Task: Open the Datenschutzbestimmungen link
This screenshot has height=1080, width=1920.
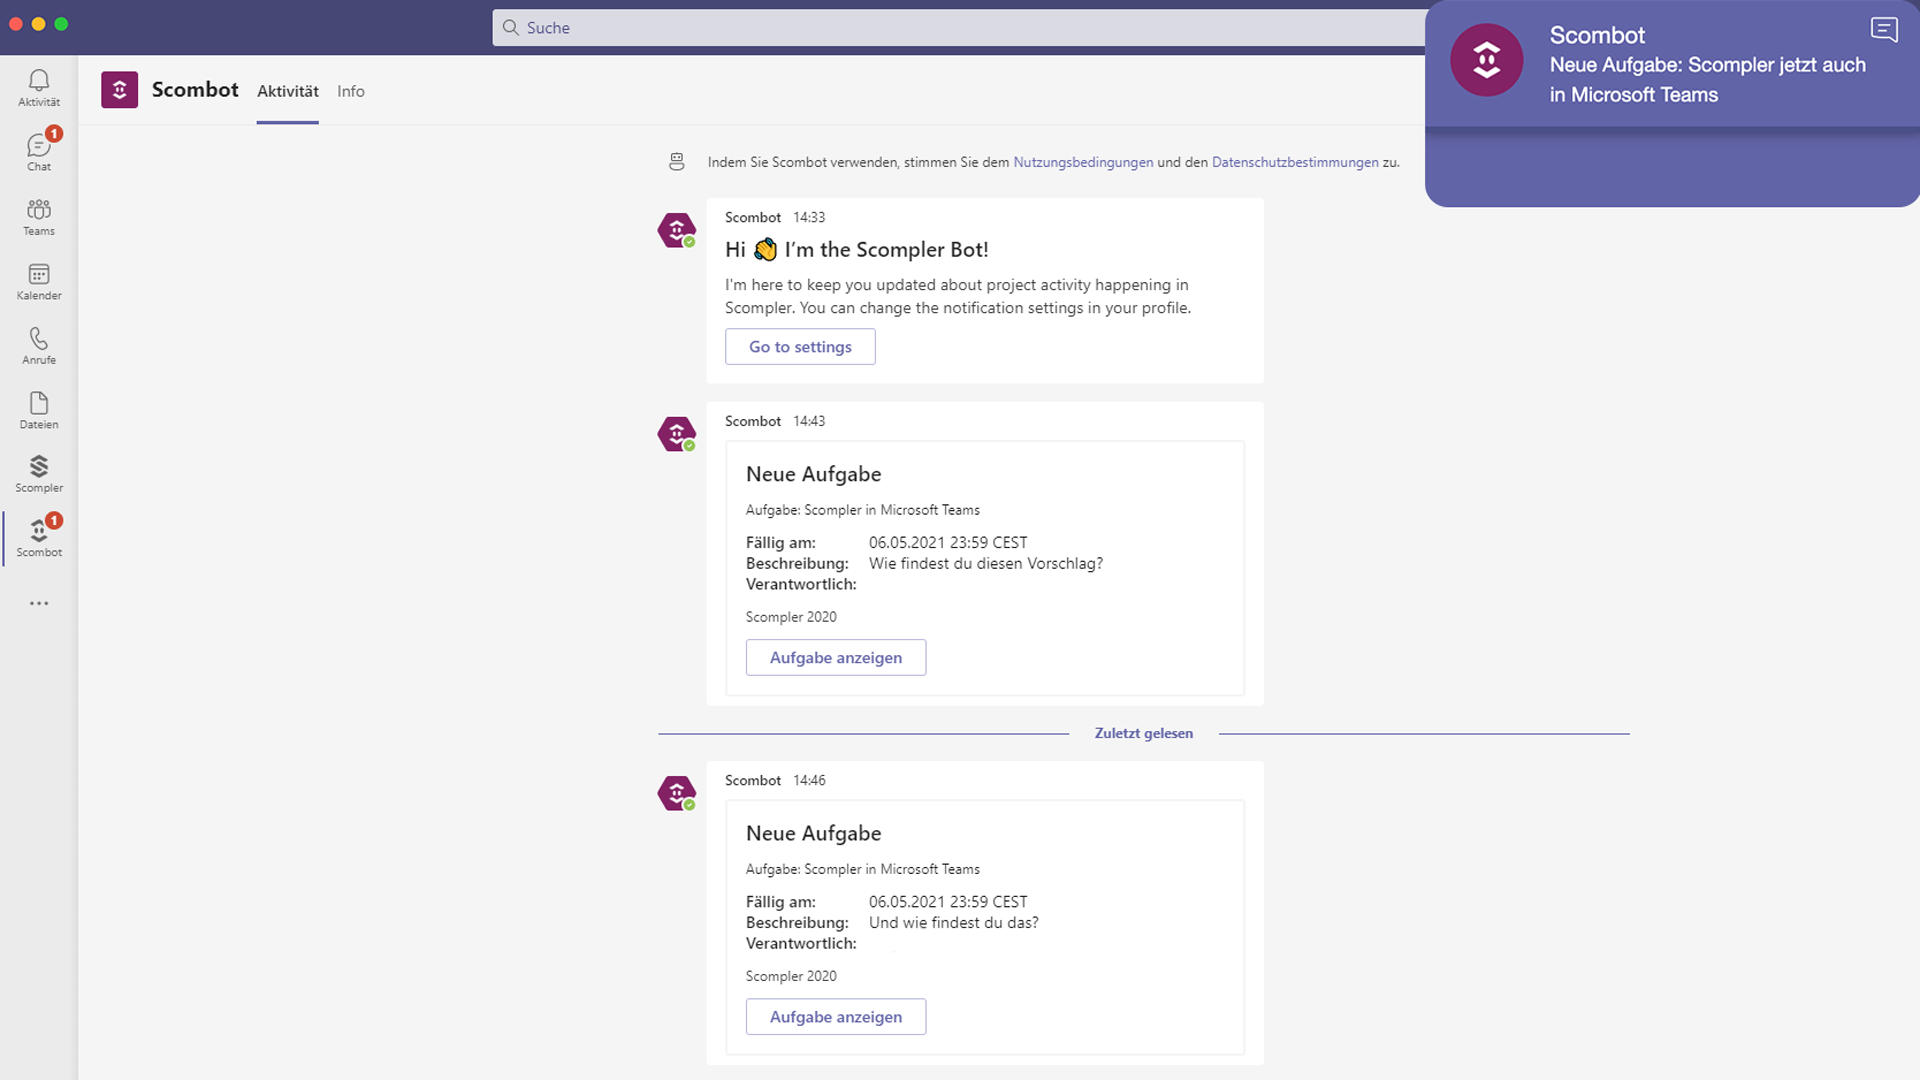Action: click(x=1294, y=162)
